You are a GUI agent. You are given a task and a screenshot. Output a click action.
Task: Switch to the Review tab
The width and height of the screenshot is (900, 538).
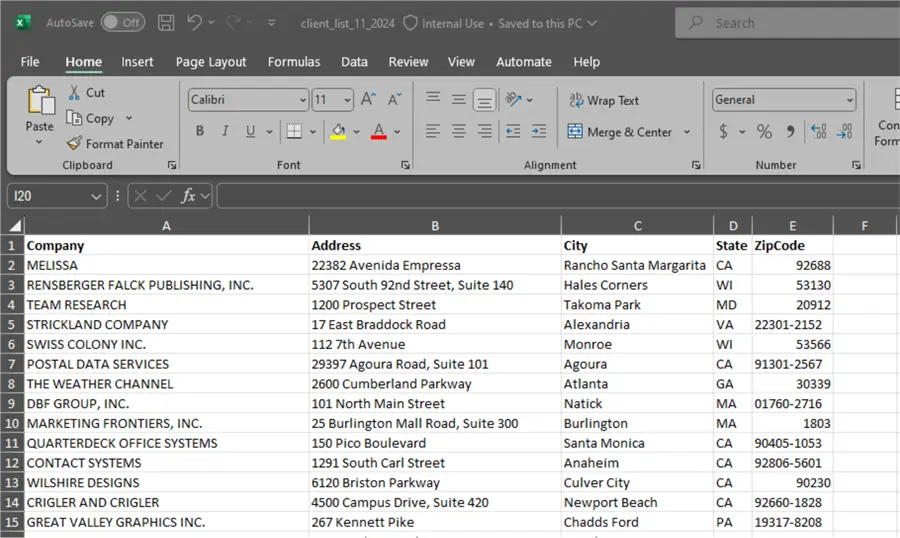tap(408, 61)
